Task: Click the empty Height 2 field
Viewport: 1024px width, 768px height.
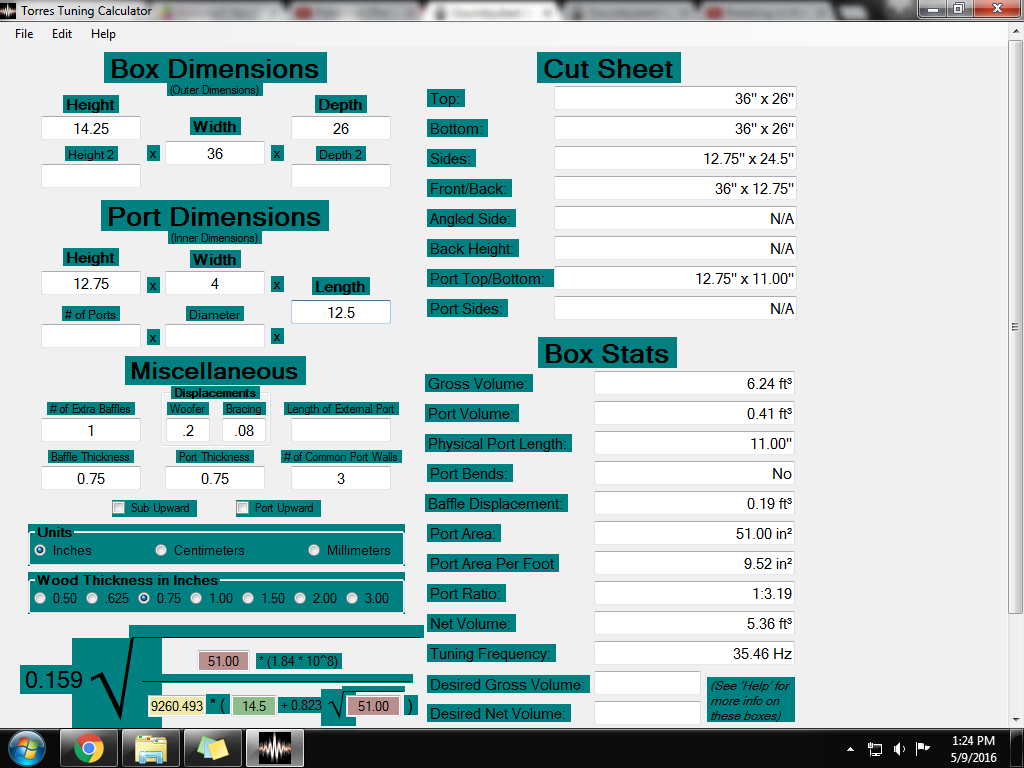Action: pos(91,176)
